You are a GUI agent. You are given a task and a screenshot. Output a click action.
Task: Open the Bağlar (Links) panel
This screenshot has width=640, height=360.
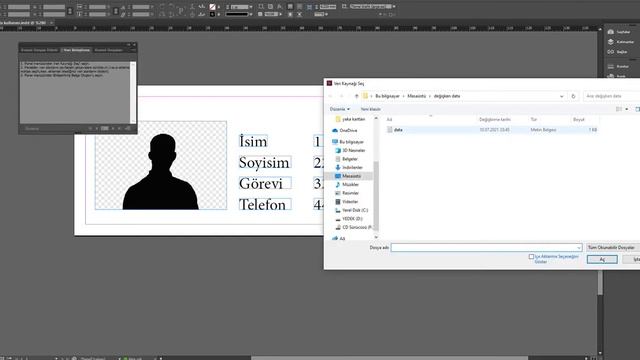tap(617, 52)
